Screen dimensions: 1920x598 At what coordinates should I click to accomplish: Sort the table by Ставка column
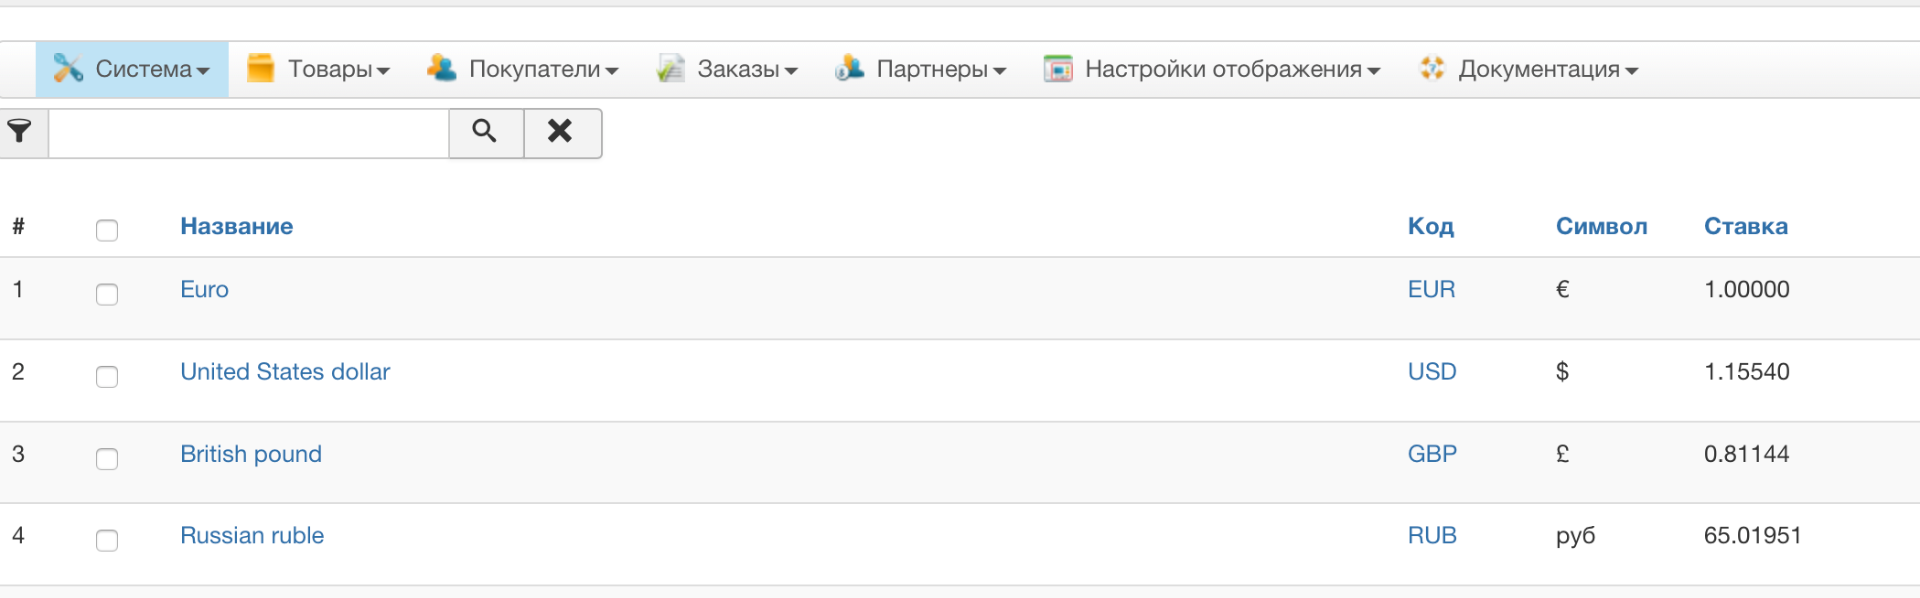pos(1745,227)
